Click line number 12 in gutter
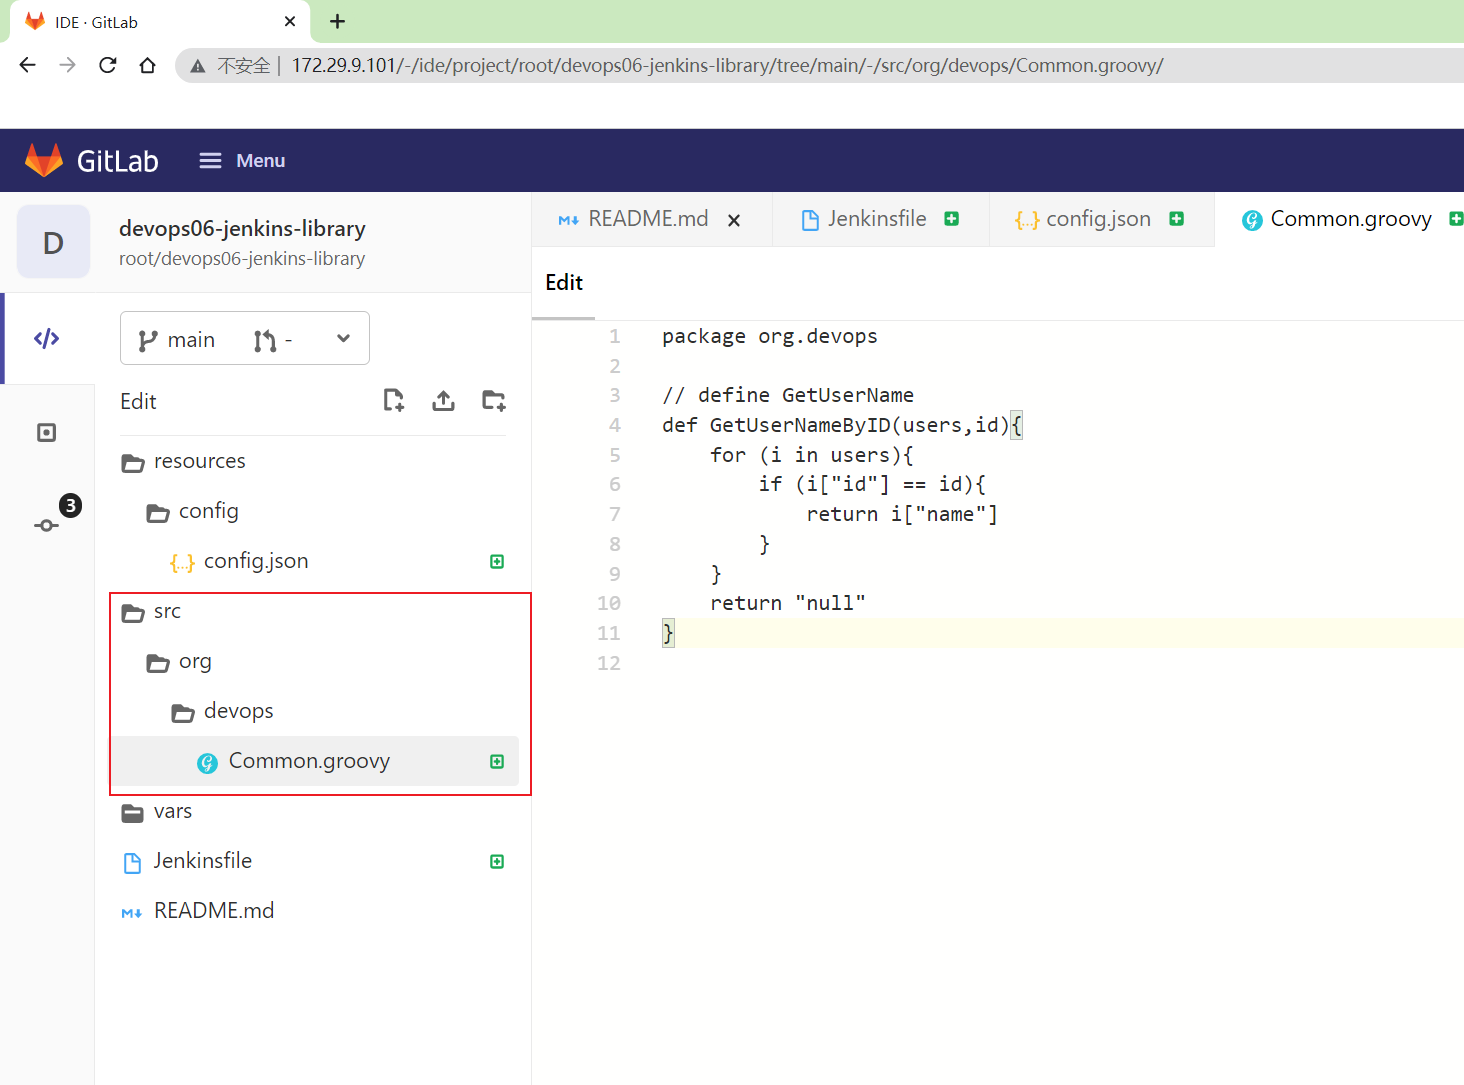The image size is (1464, 1085). coord(609,663)
